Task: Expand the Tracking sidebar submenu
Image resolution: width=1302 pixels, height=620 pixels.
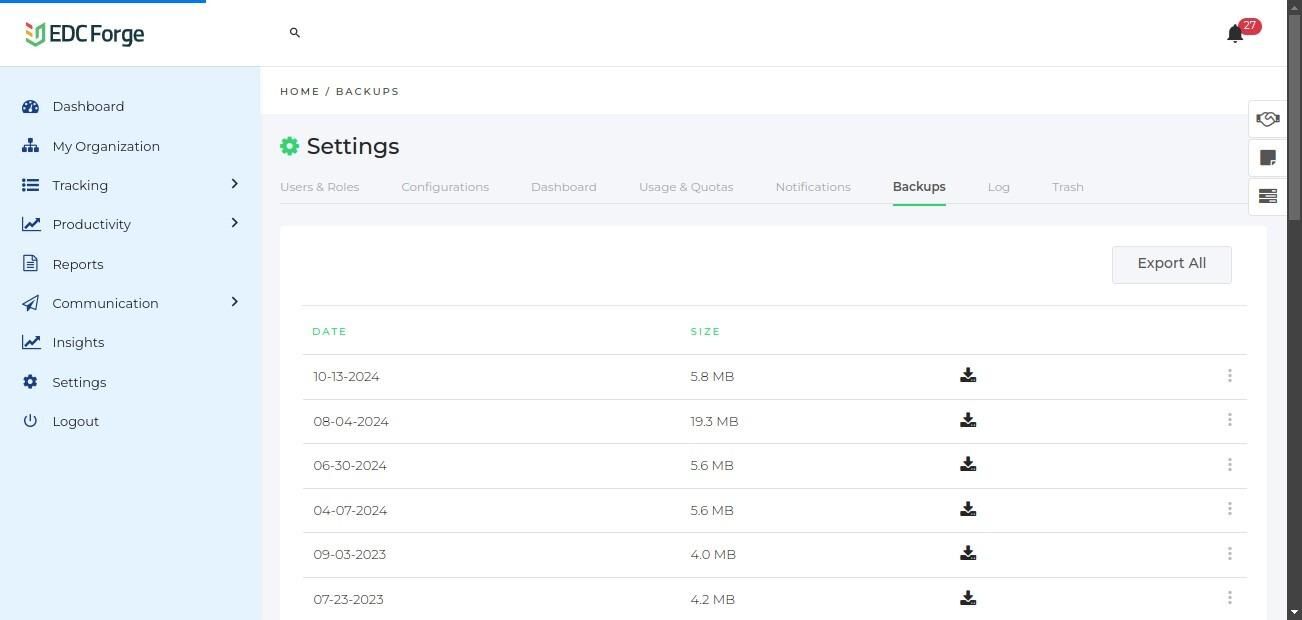Action: (x=234, y=184)
